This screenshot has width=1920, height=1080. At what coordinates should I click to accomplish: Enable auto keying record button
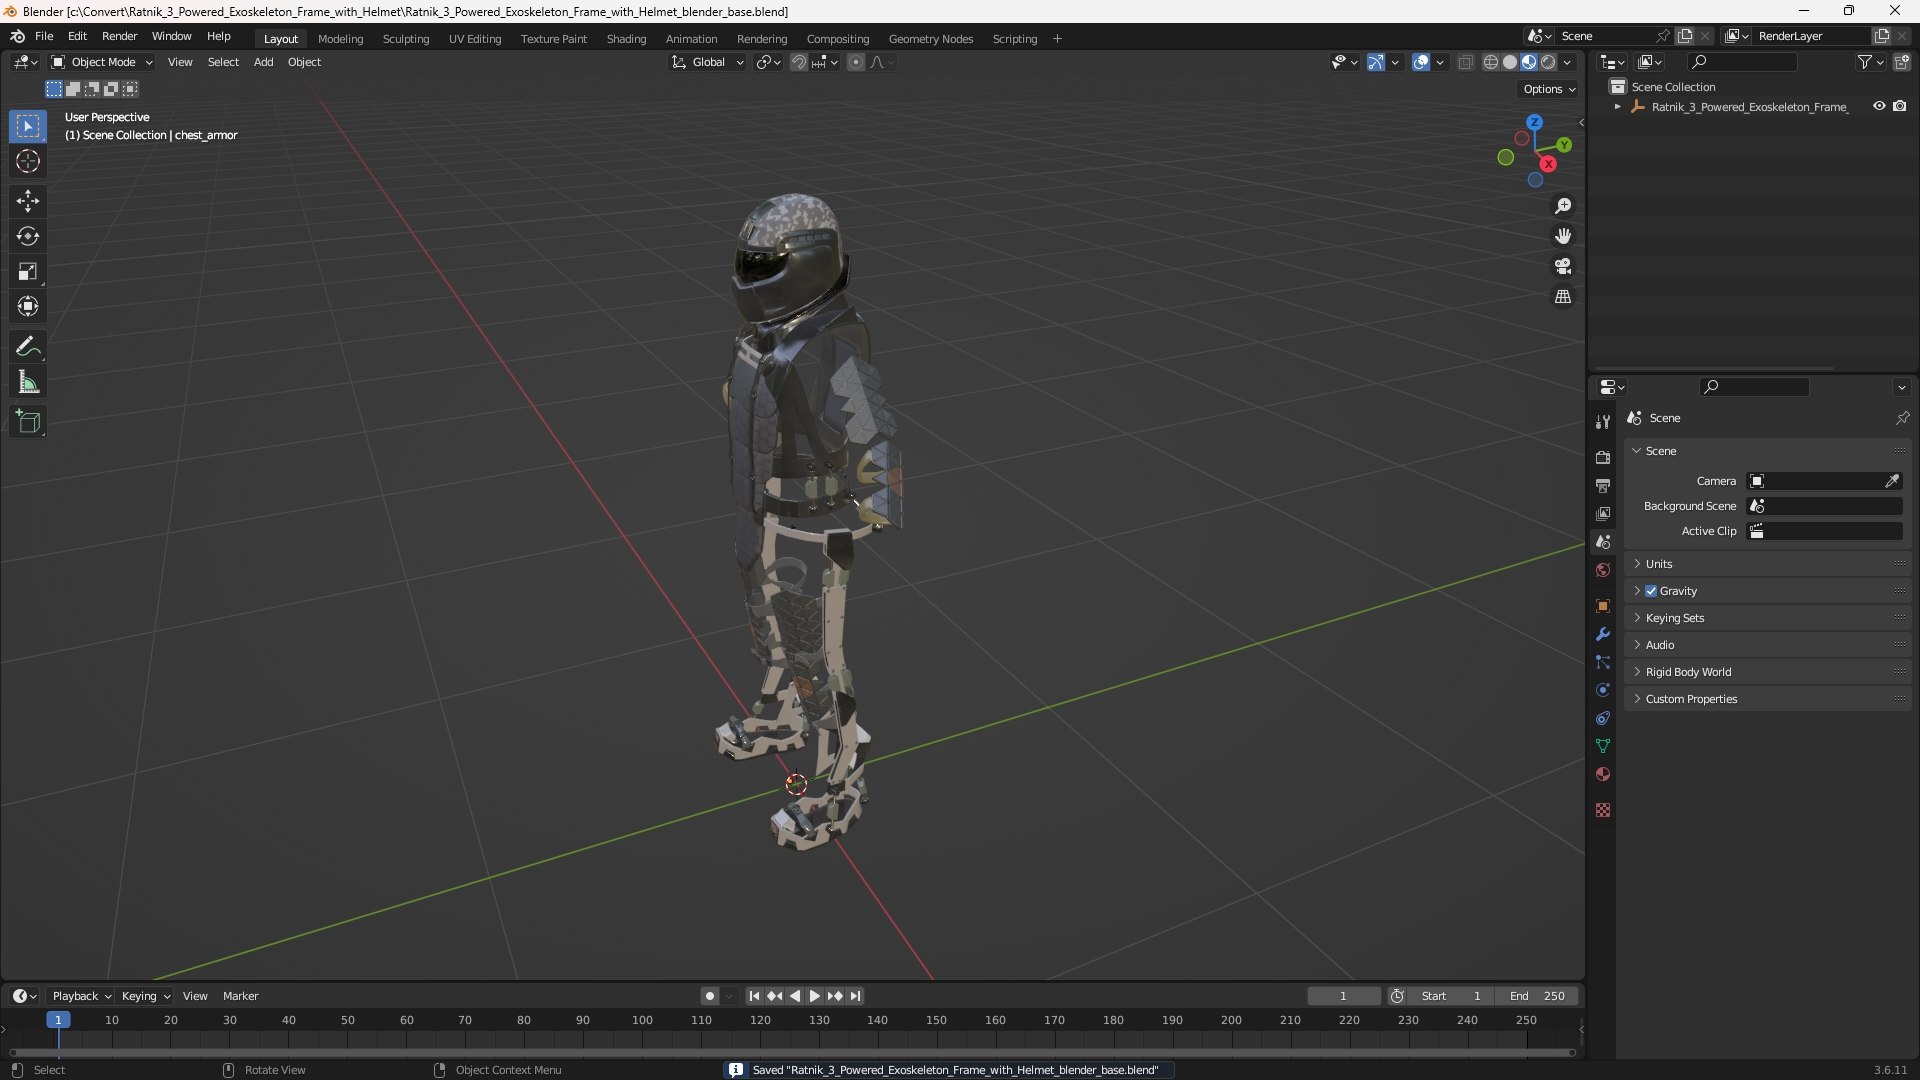pos(709,996)
